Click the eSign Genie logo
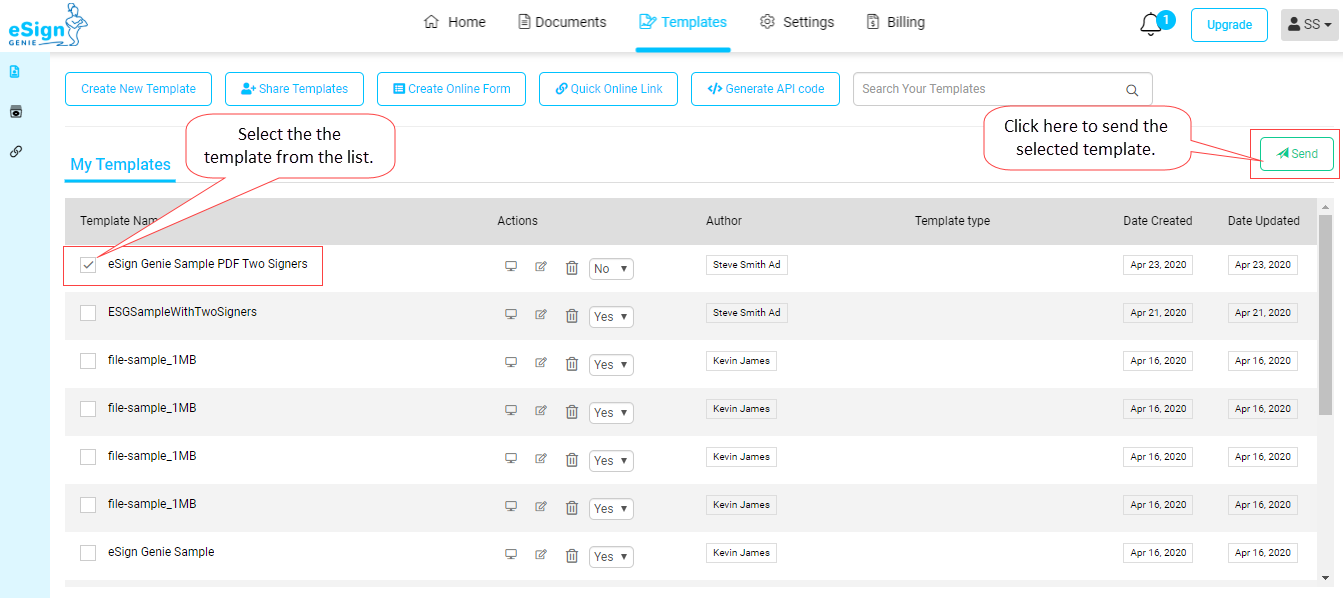This screenshot has width=1343, height=598. point(48,26)
